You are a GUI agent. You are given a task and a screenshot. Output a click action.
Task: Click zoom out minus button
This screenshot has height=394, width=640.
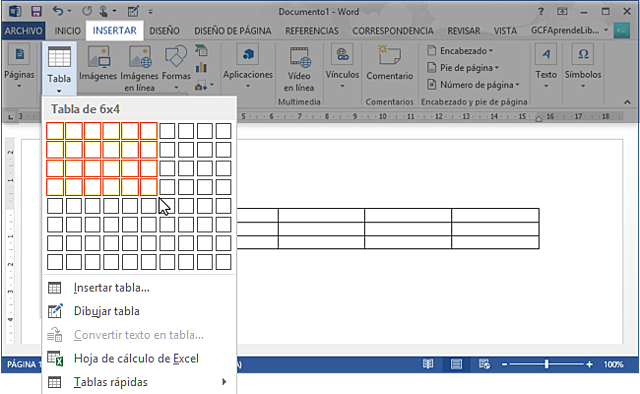pos(504,364)
